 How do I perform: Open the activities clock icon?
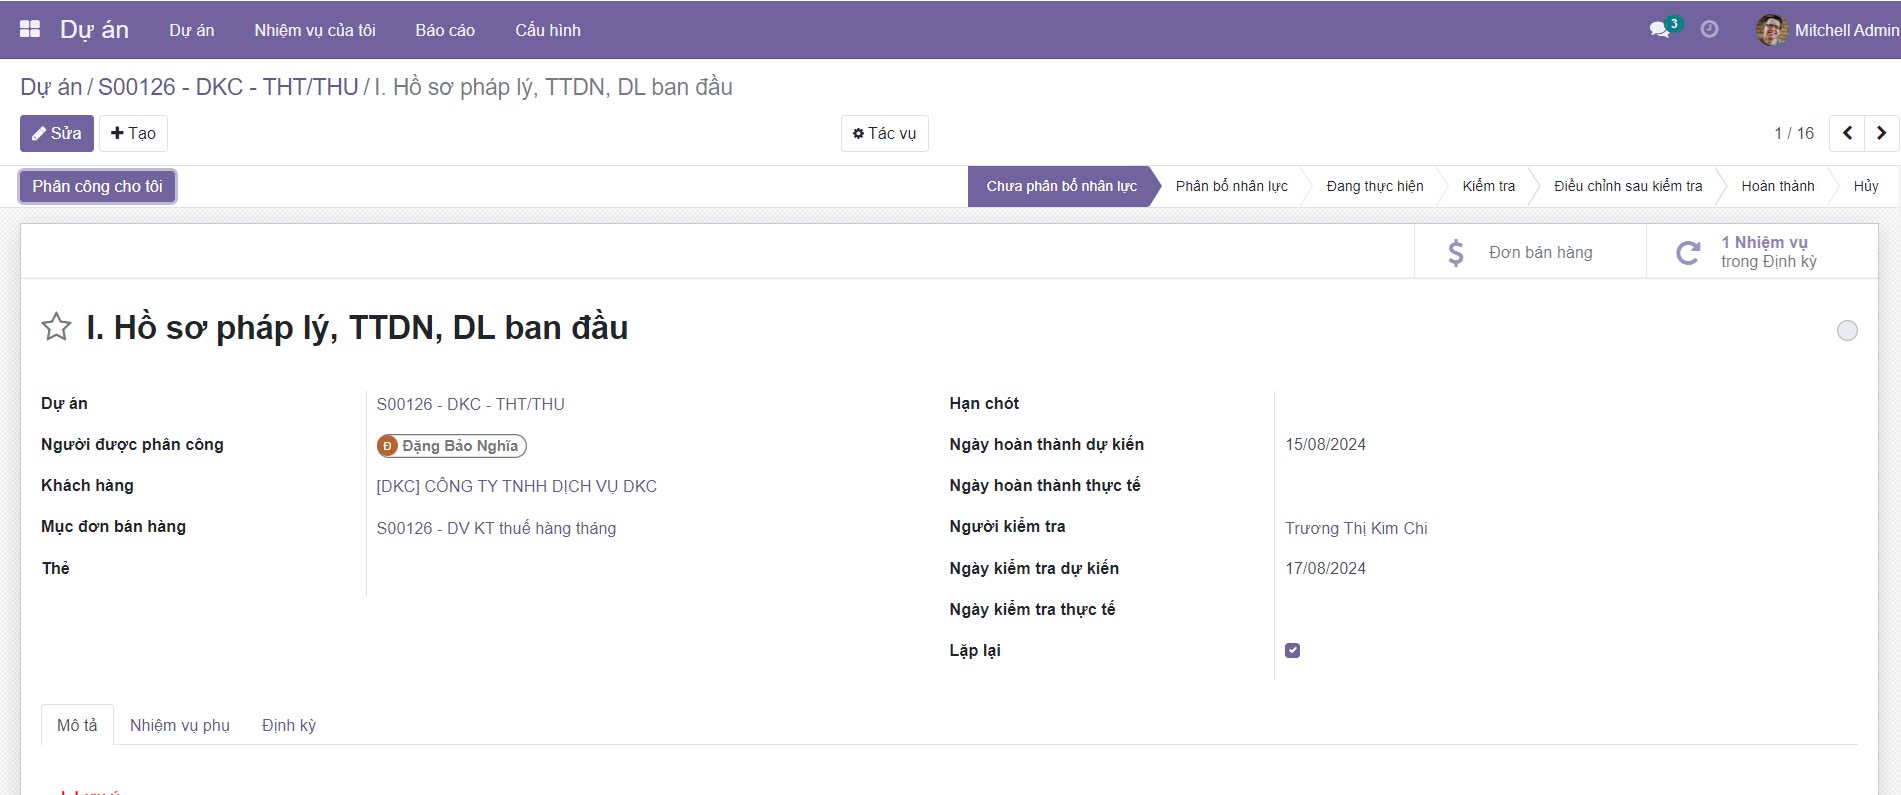[x=1709, y=29]
